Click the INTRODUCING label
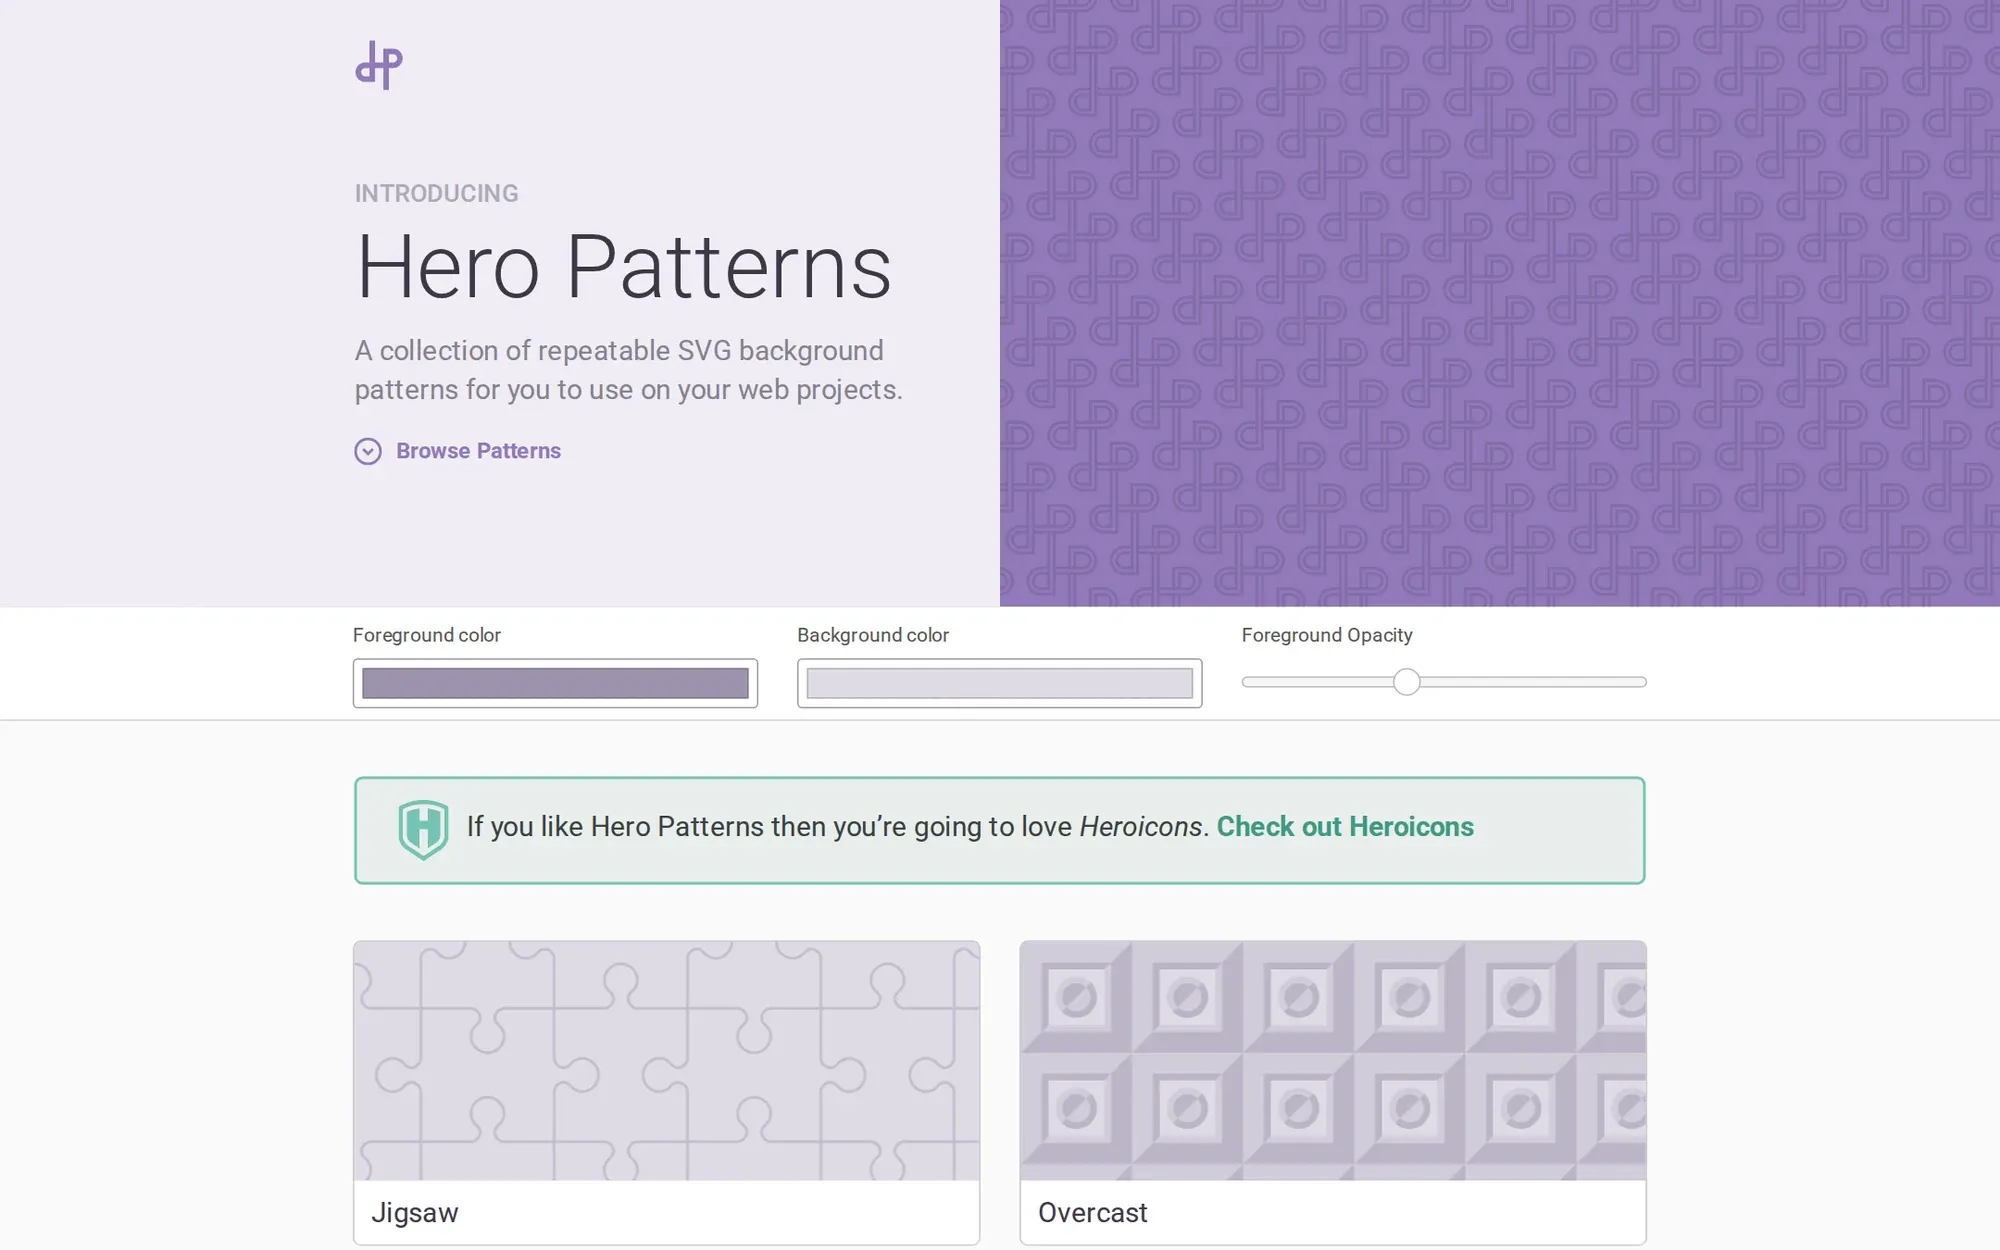 point(436,194)
